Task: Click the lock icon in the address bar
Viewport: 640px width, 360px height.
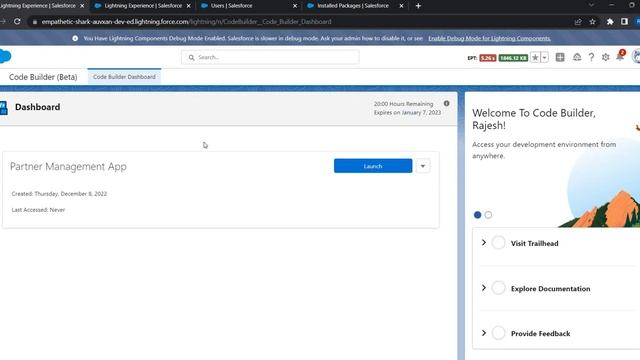Action: coord(35,22)
